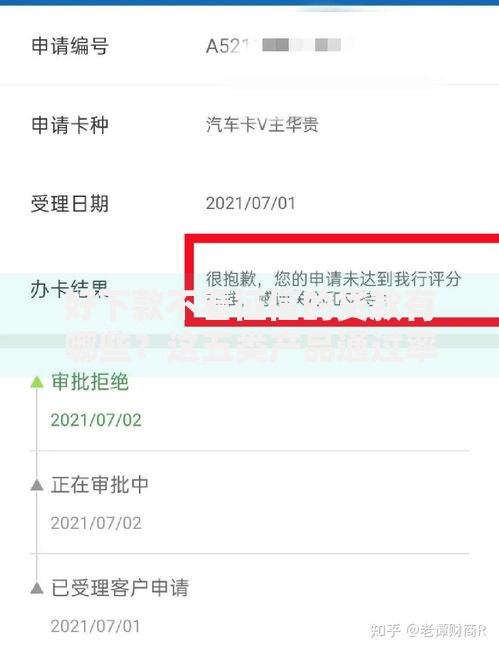Select the 正在审批中 status step

click(100, 485)
